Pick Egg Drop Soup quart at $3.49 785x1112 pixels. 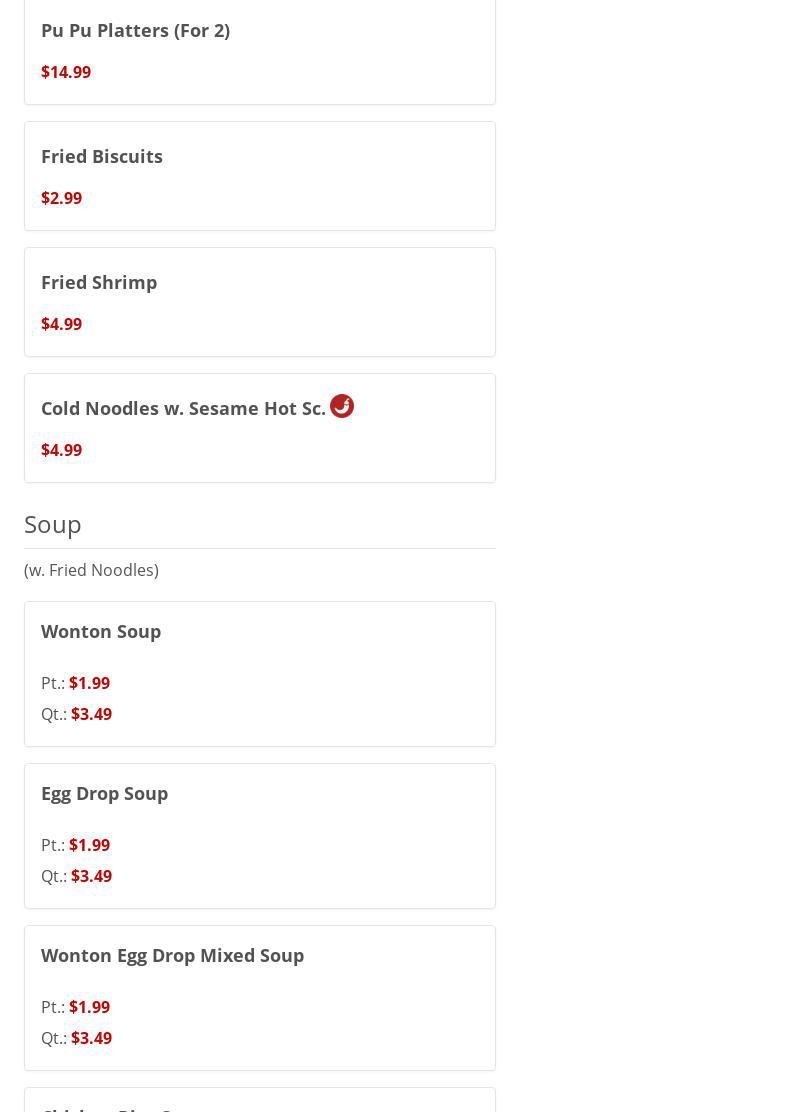click(91, 876)
